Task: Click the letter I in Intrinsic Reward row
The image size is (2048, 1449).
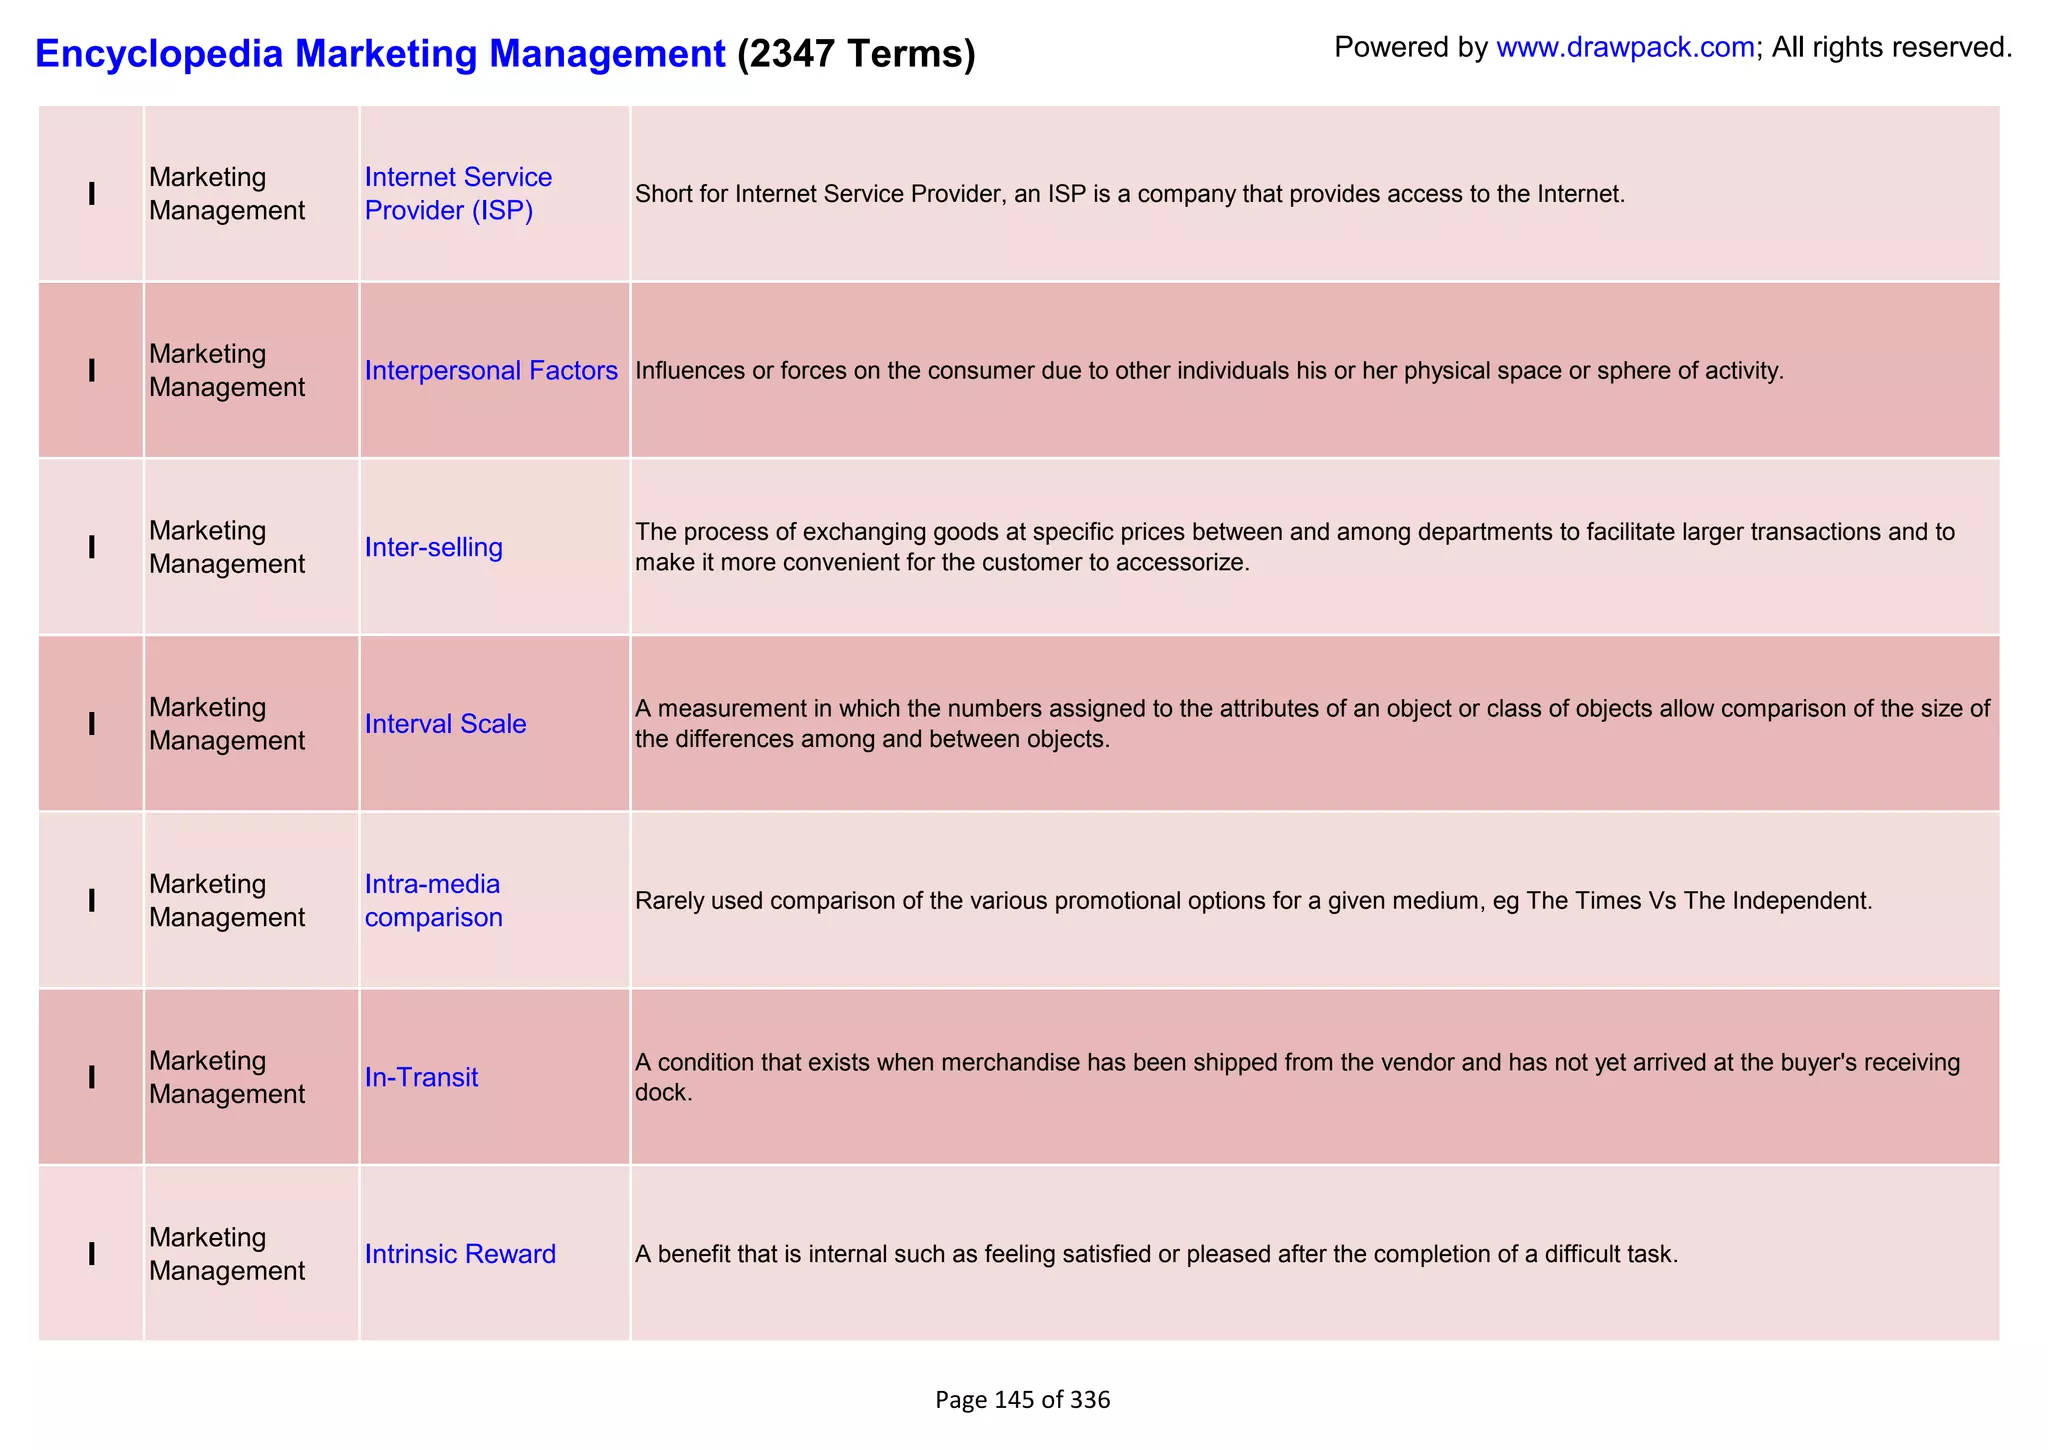Action: pyautogui.click(x=92, y=1254)
